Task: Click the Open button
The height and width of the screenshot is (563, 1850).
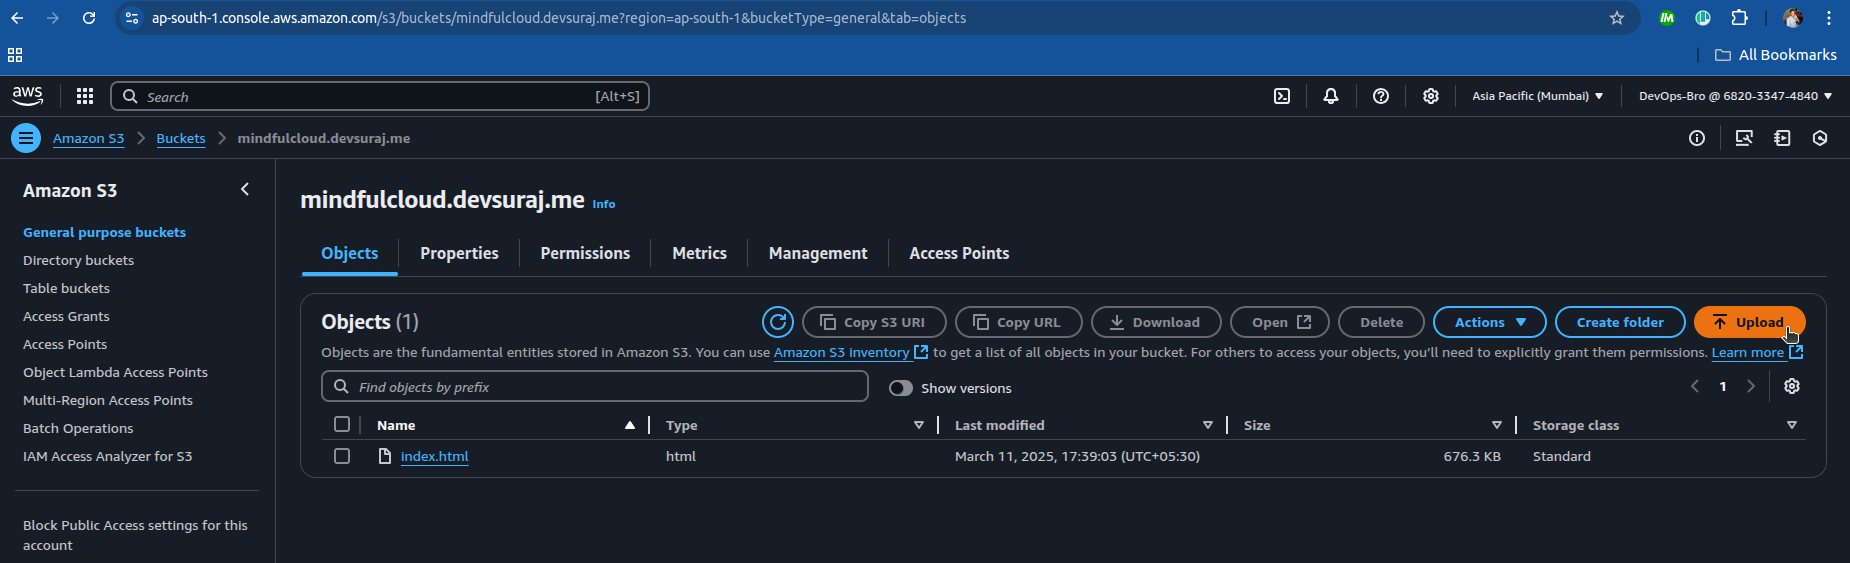Action: 1280,322
